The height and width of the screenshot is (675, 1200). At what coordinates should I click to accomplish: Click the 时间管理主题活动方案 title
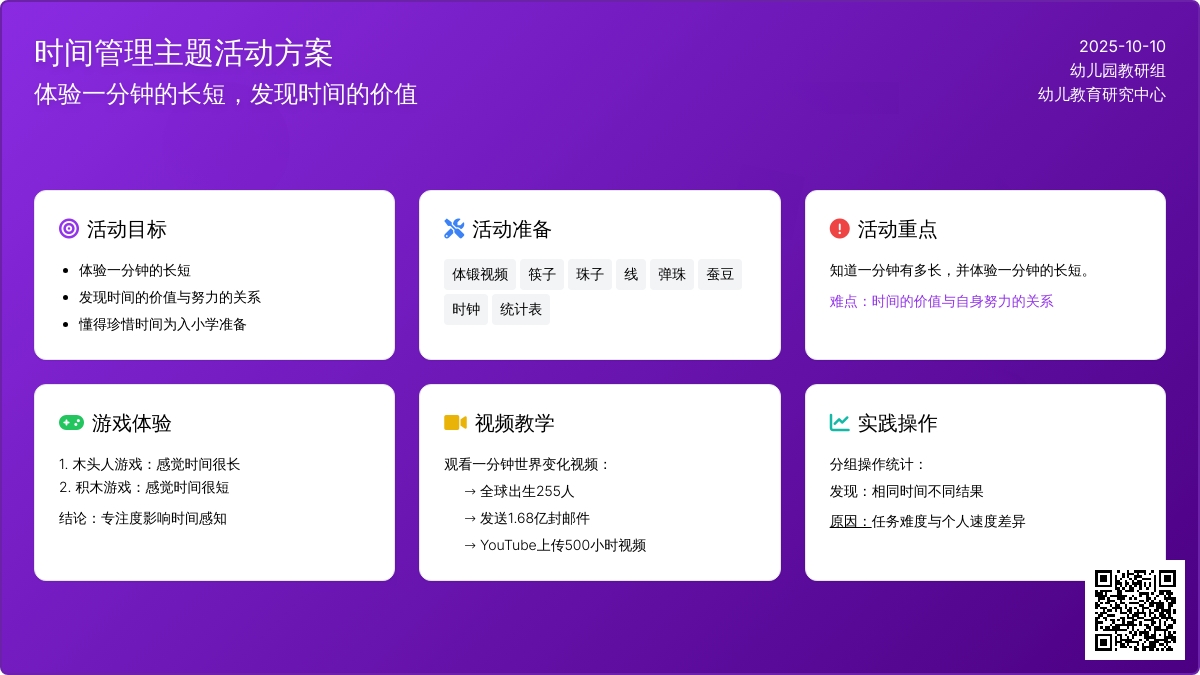click(x=183, y=53)
